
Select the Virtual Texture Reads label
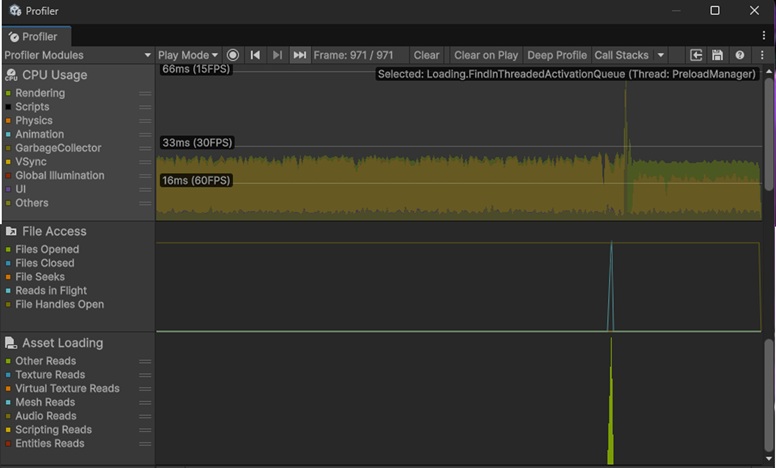[67, 388]
